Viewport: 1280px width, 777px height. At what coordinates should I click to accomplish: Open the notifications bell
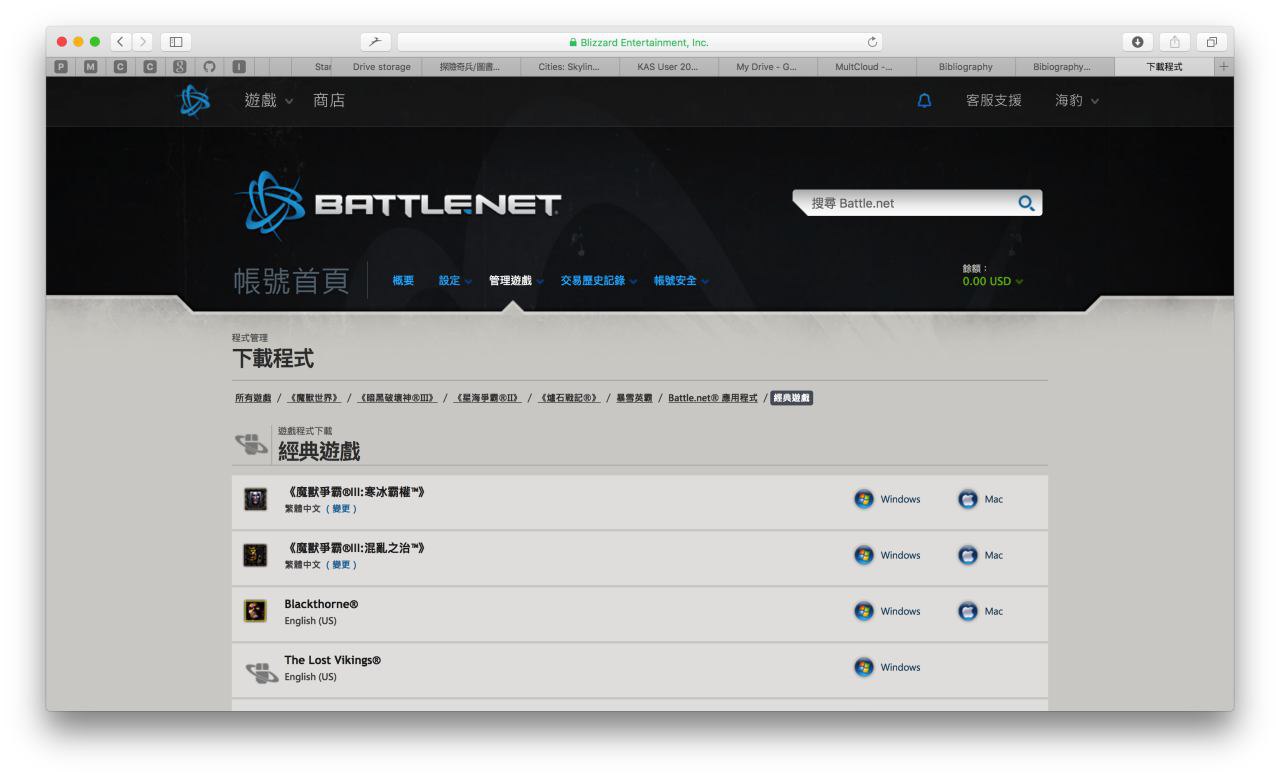[x=924, y=101]
